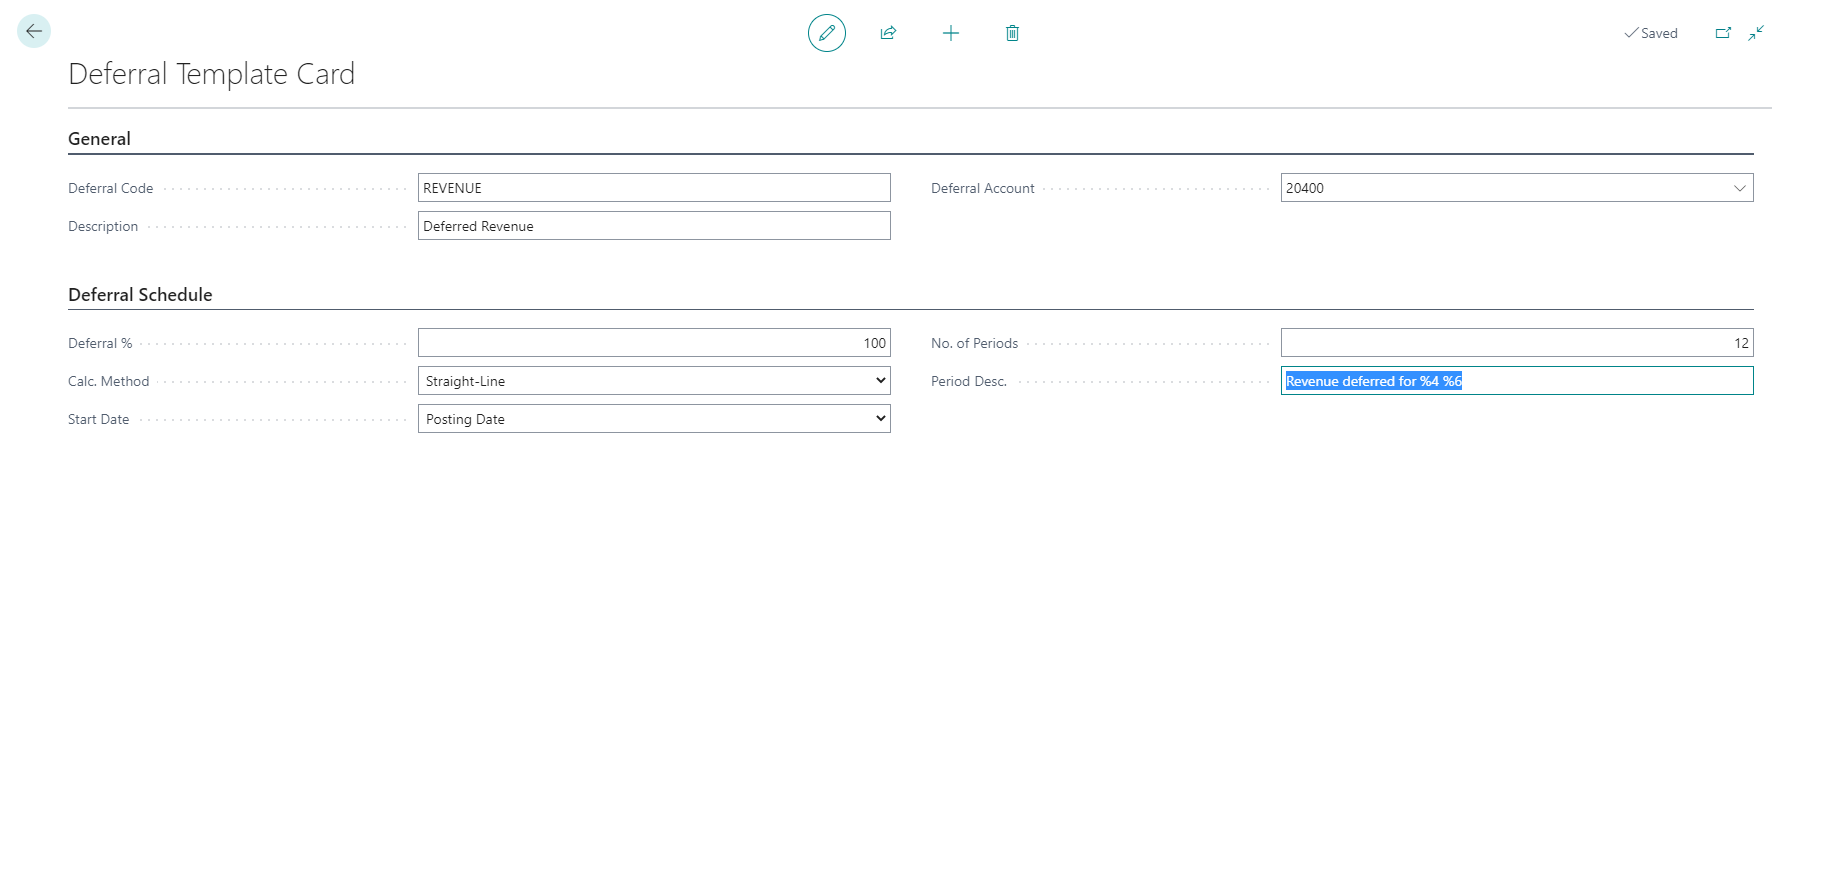Create a new record with plus icon

tap(951, 33)
